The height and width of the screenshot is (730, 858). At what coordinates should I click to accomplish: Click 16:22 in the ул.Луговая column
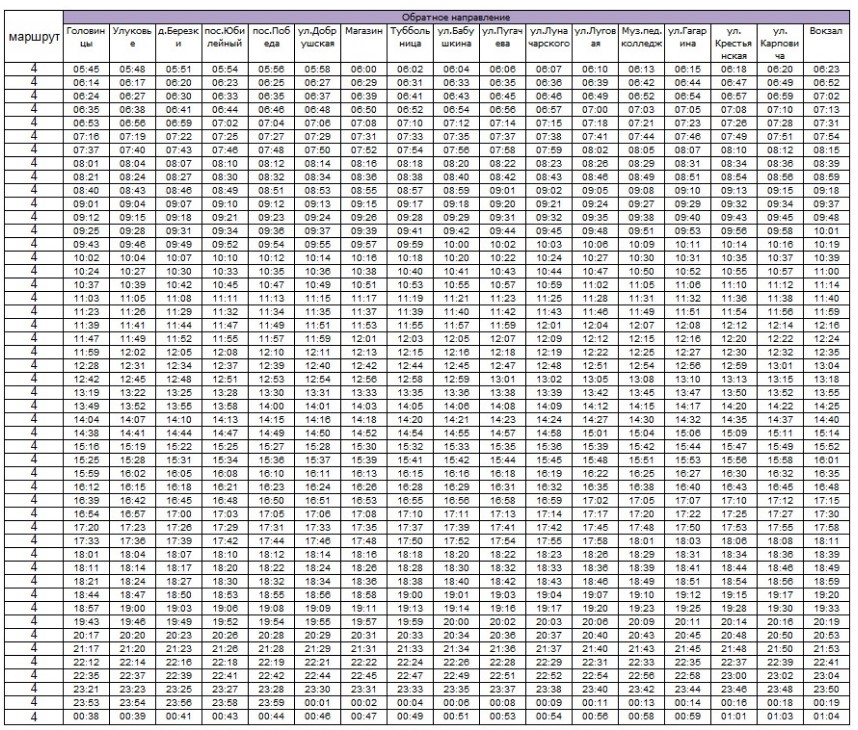tap(595, 473)
